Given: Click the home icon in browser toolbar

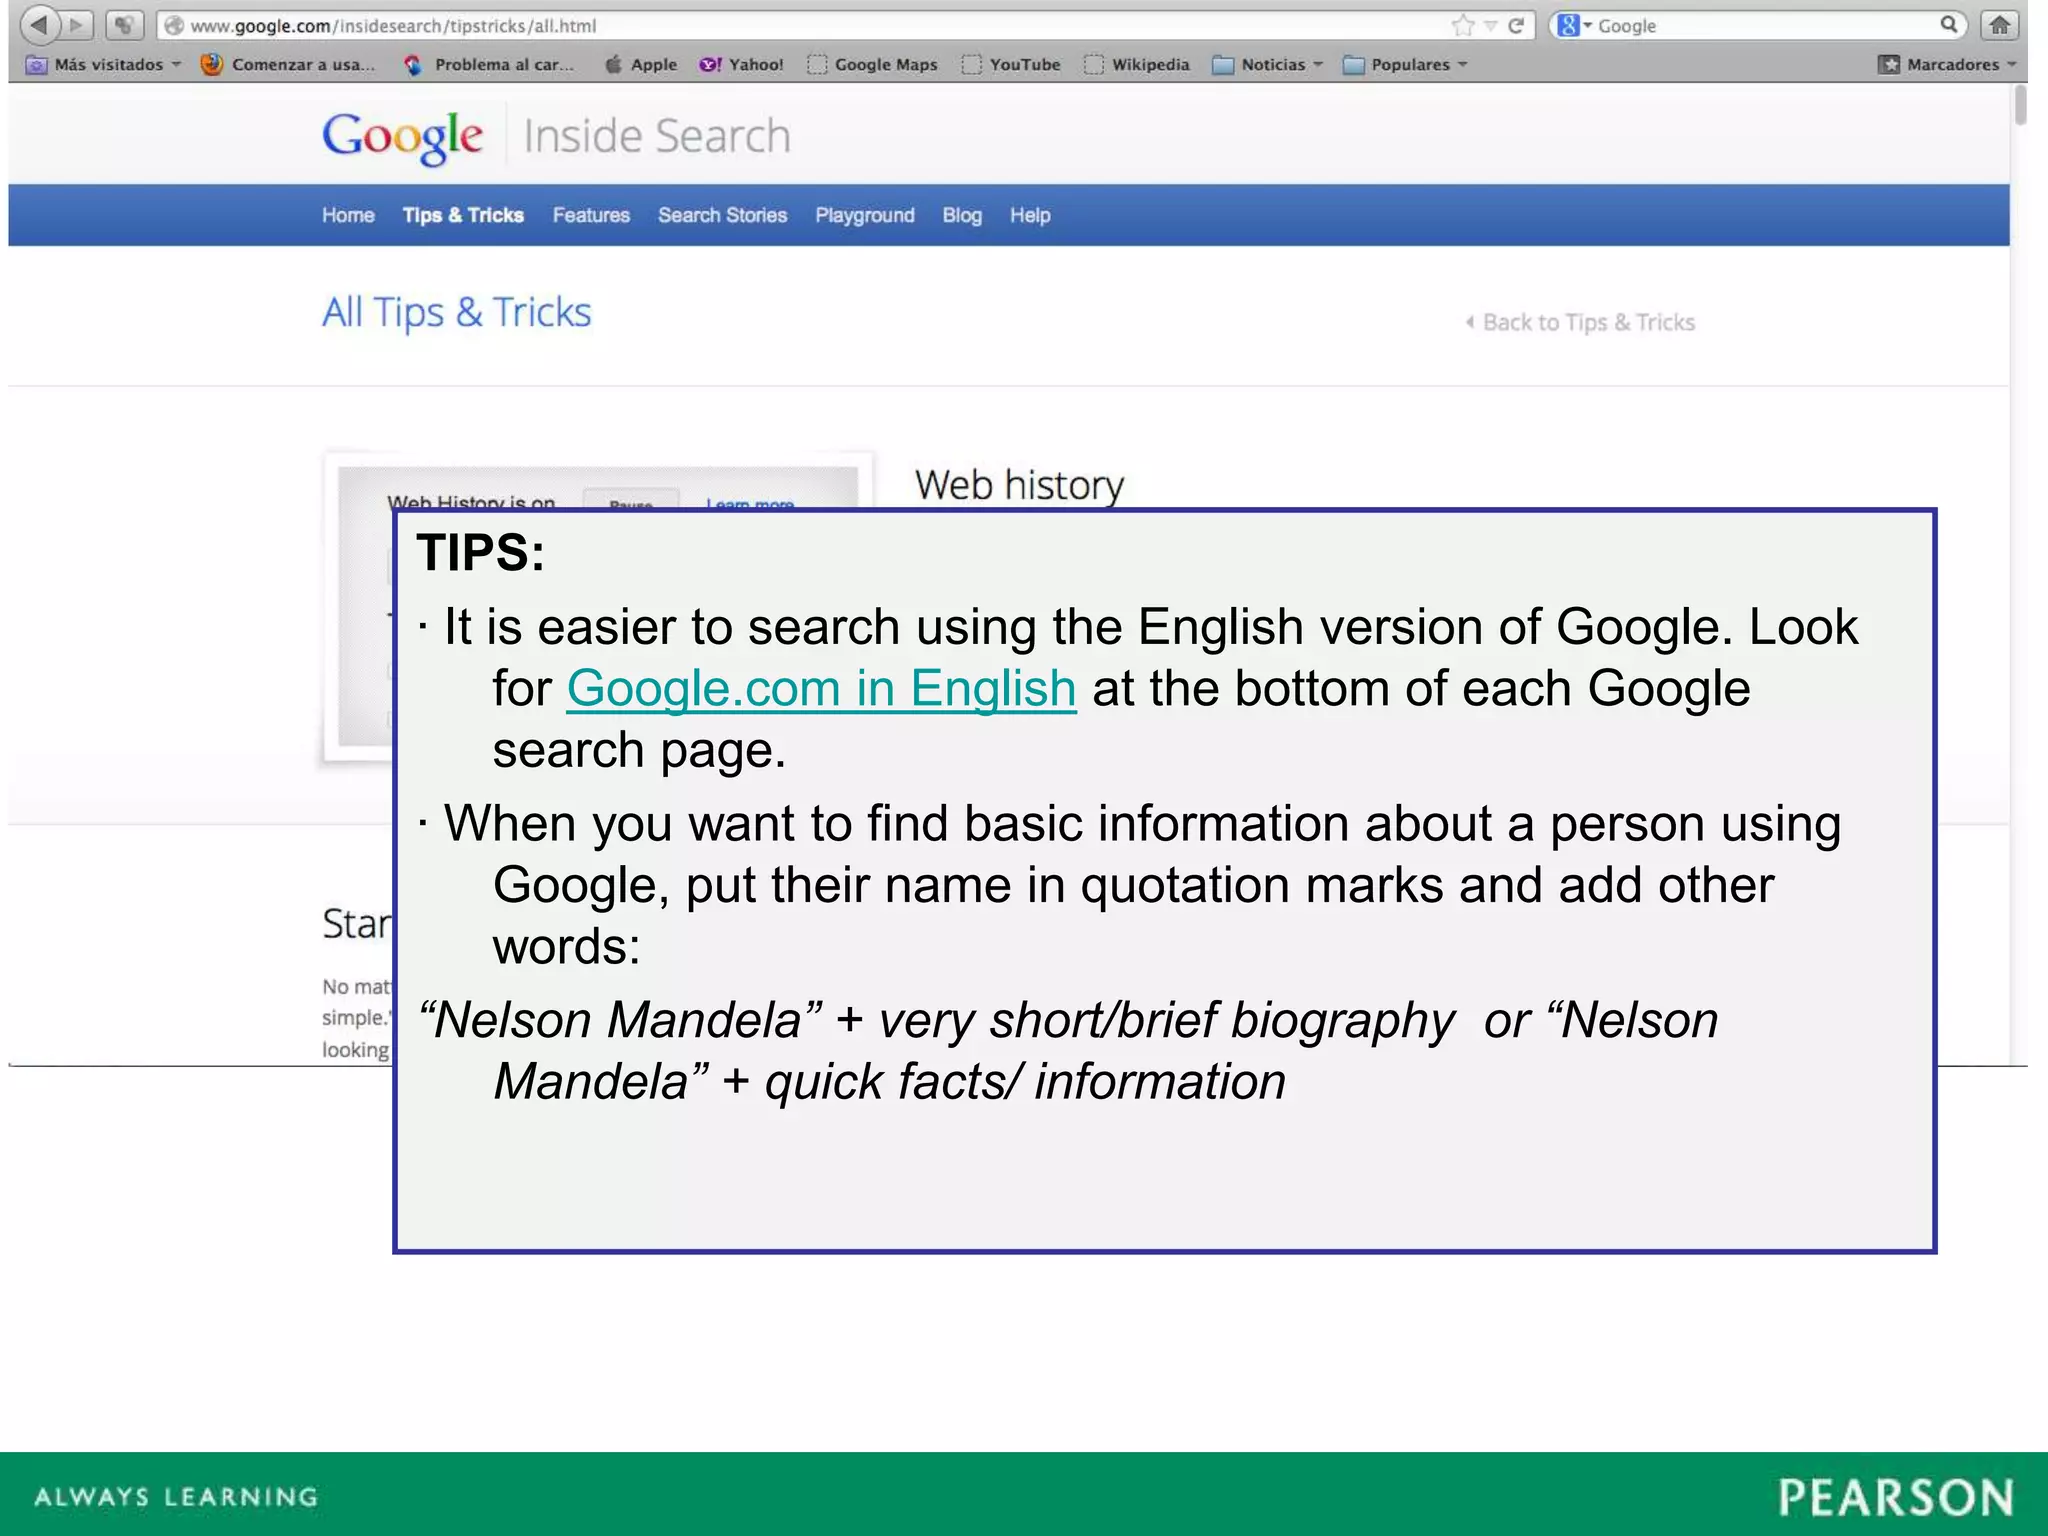Looking at the screenshot, I should 1999,25.
